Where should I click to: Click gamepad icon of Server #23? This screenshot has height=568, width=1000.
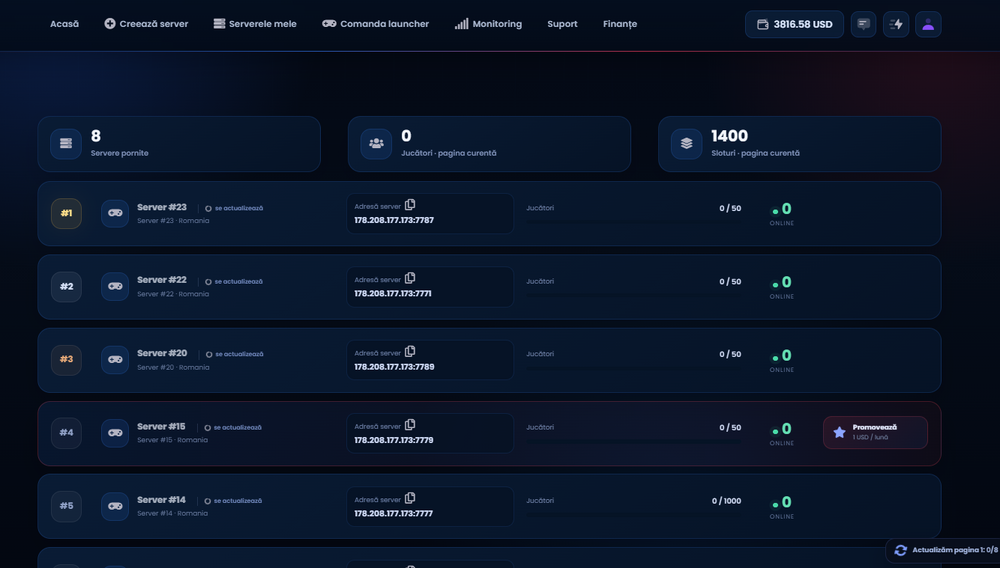(115, 213)
